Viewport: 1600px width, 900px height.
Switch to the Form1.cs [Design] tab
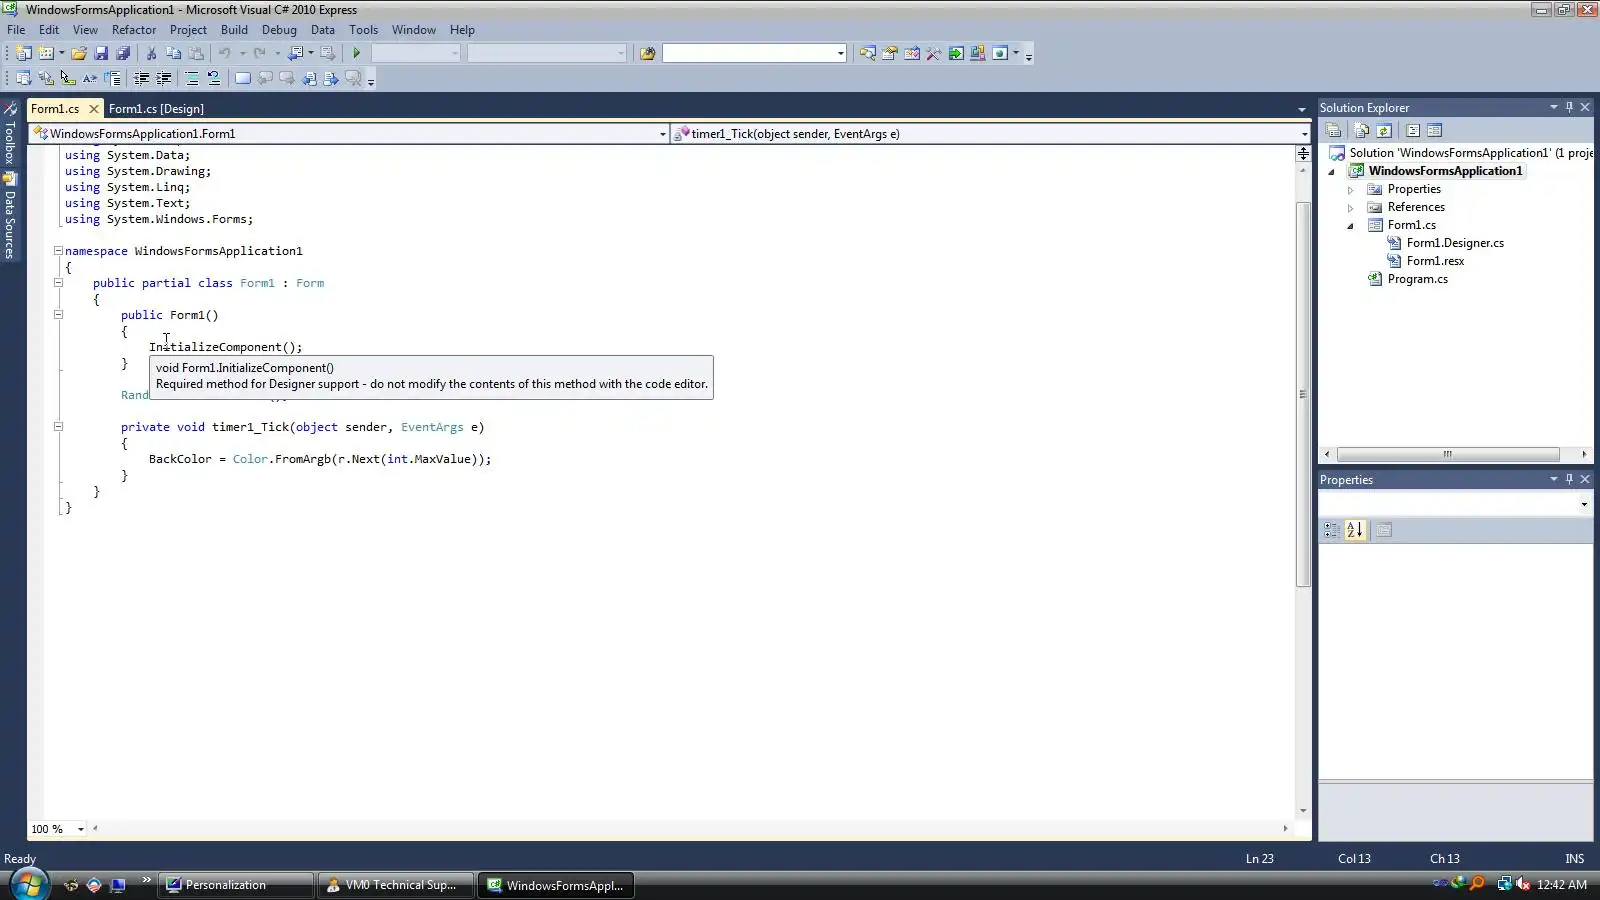pos(156,108)
